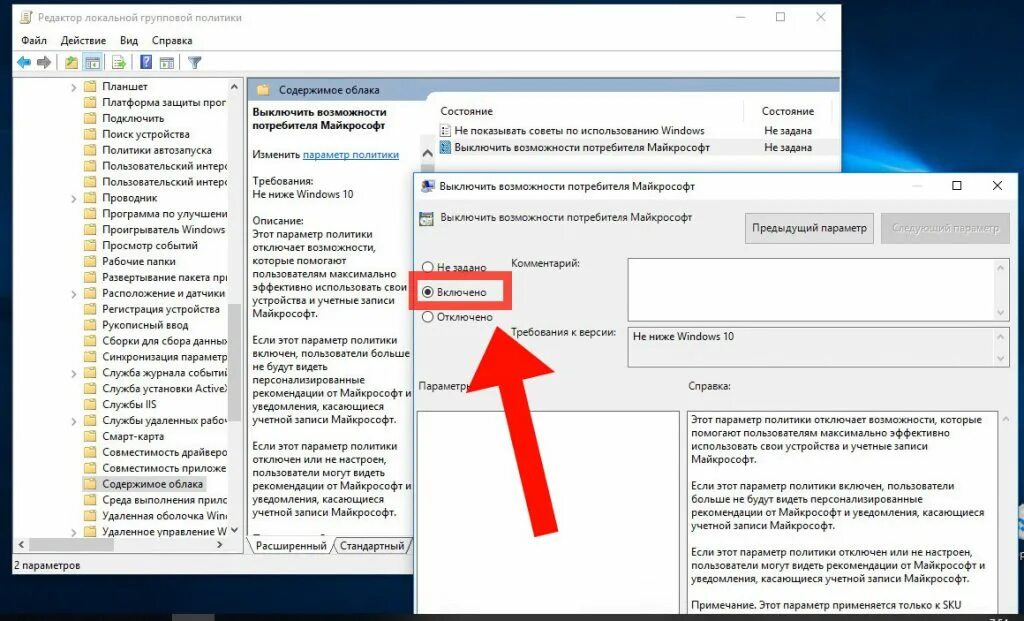Expand 'Удаленное управление W' tree node
1024x621 pixels.
(x=74, y=532)
